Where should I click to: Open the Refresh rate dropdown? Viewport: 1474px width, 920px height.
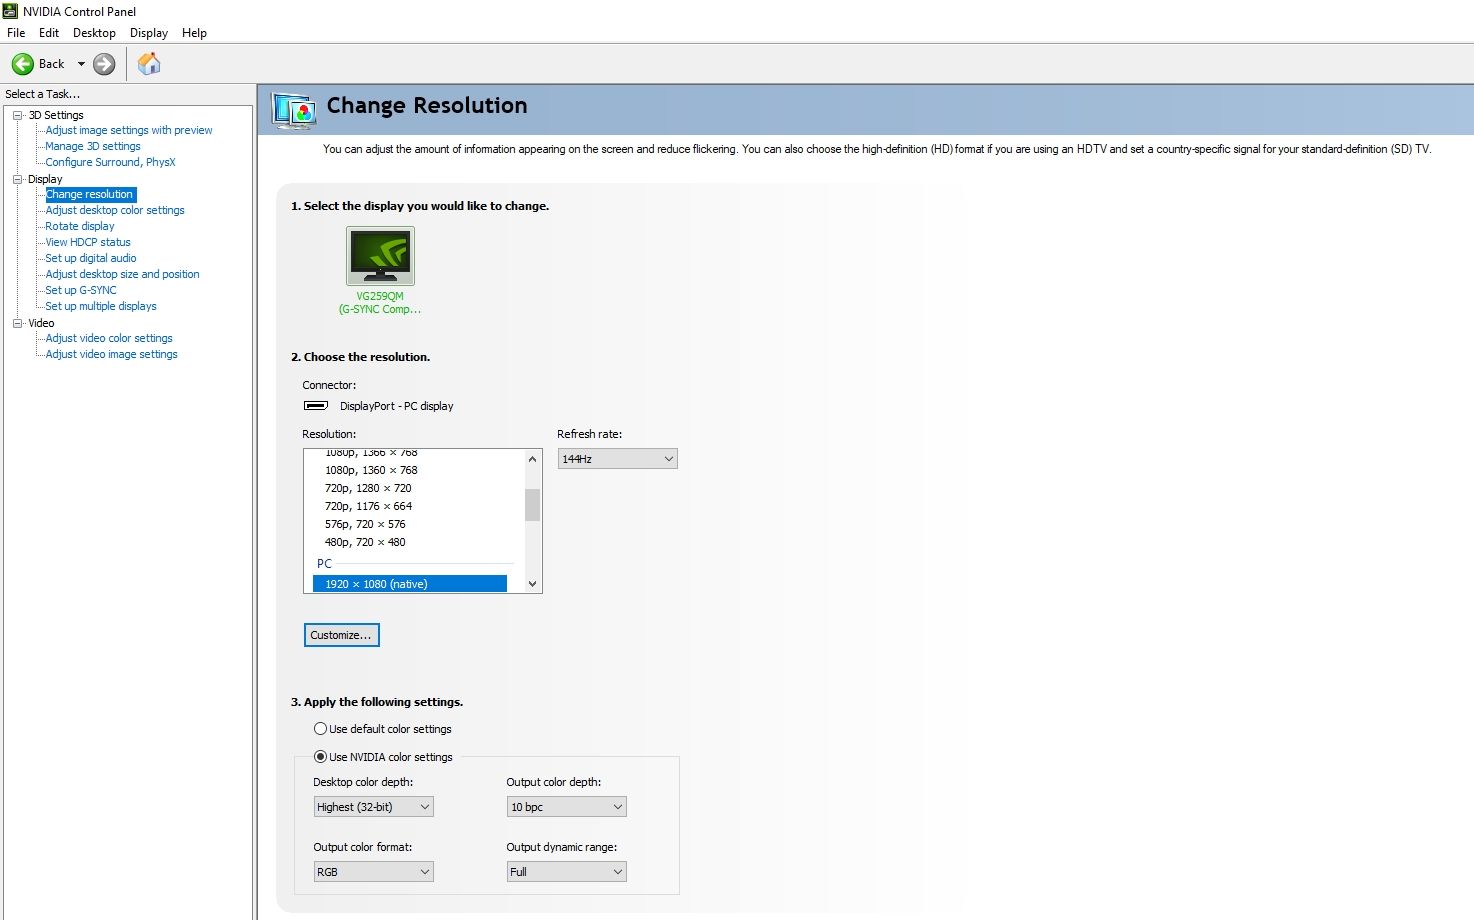click(617, 459)
